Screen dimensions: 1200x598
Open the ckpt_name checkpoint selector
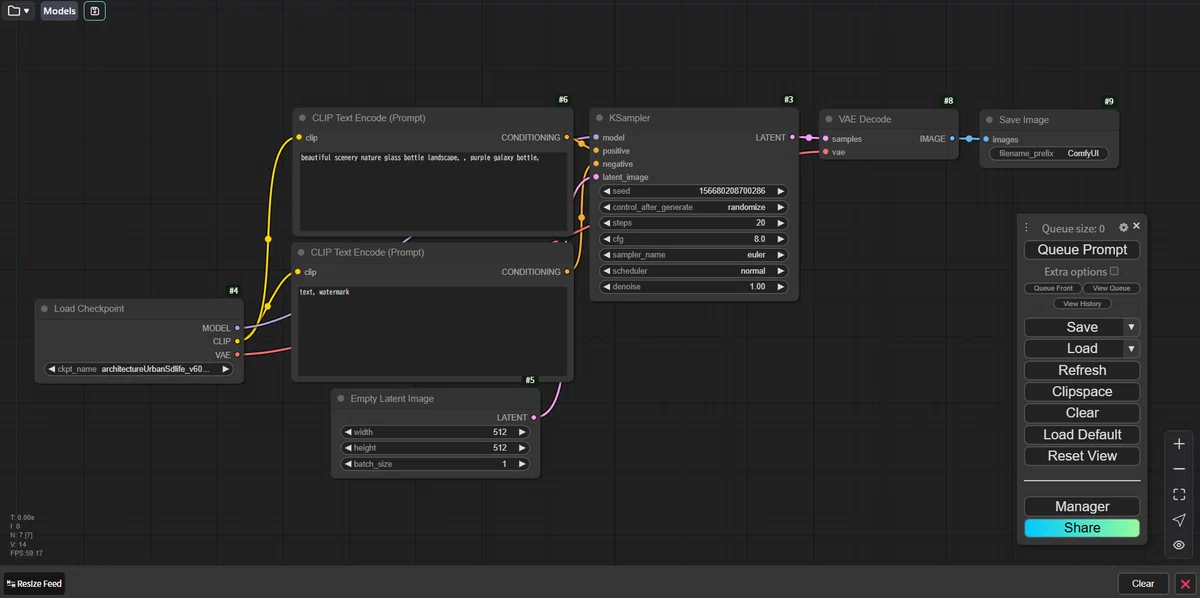[x=139, y=369]
